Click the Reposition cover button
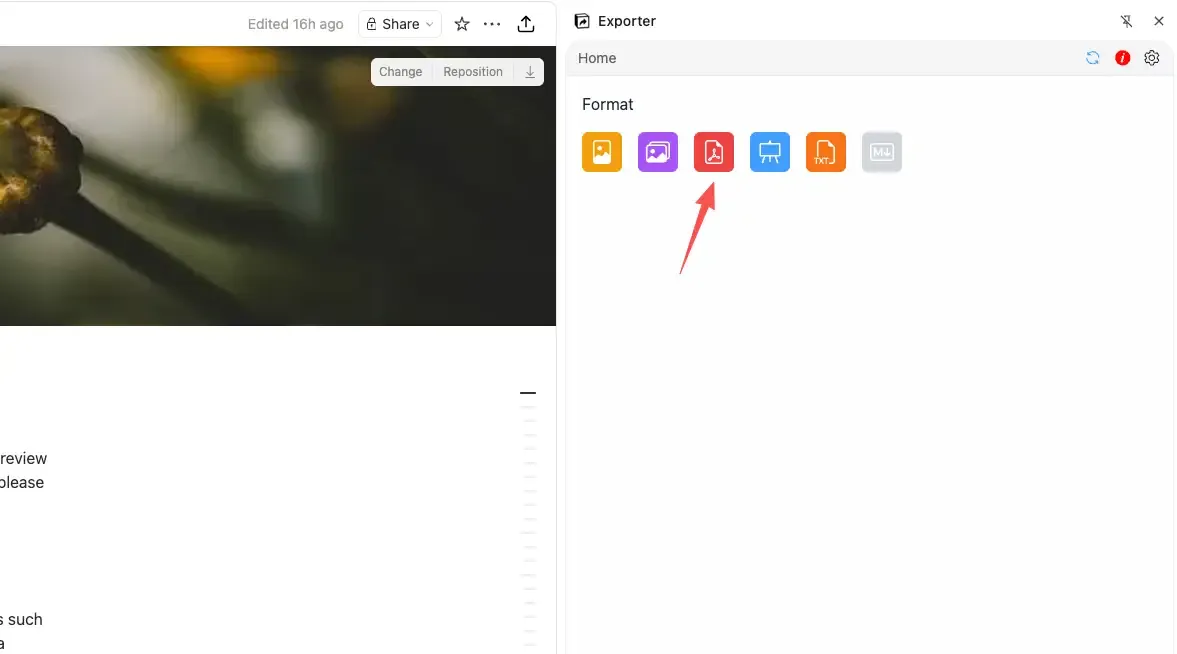 click(472, 71)
